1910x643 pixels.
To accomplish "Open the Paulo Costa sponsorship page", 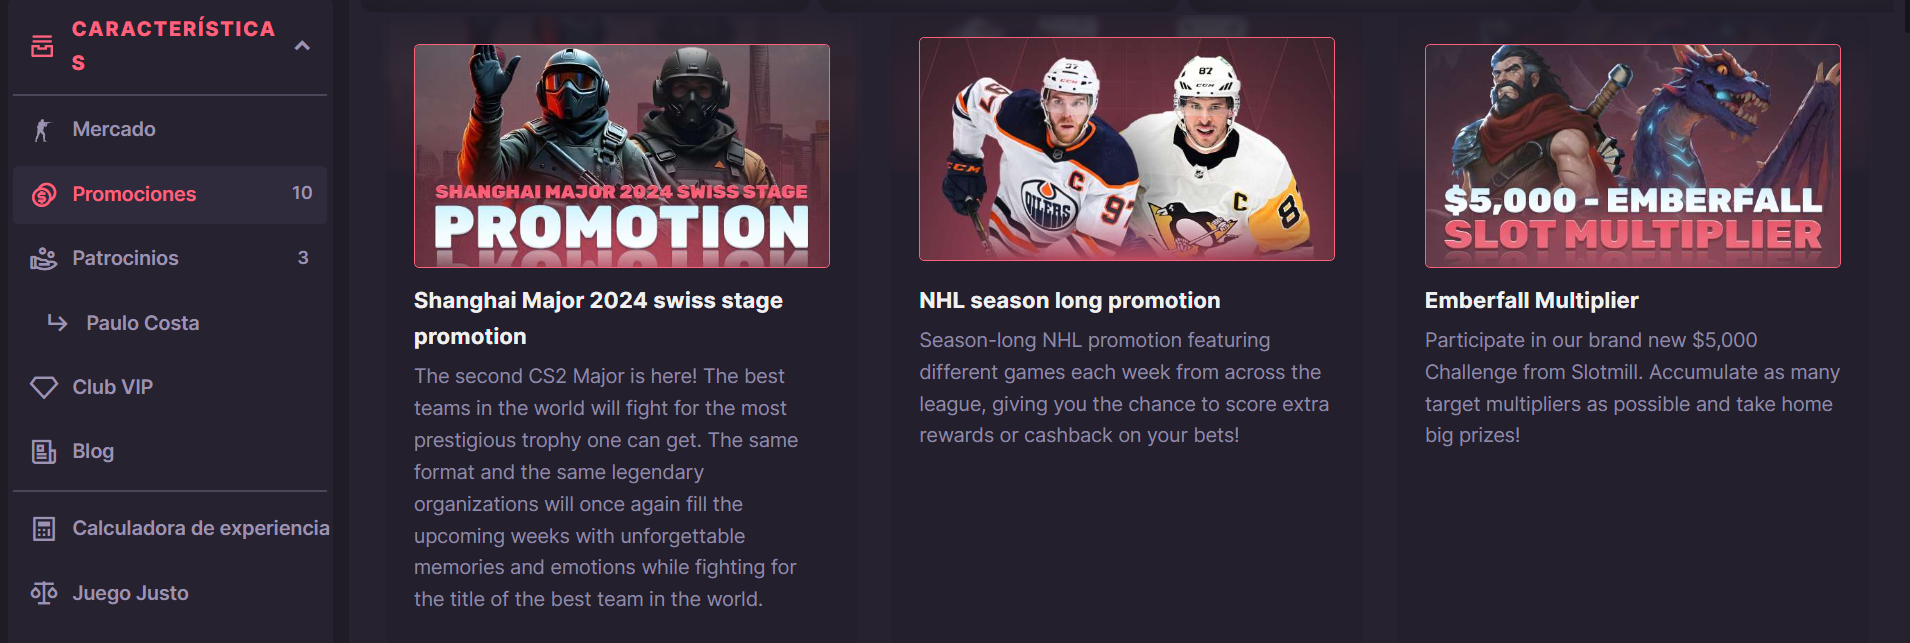I will (x=142, y=323).
